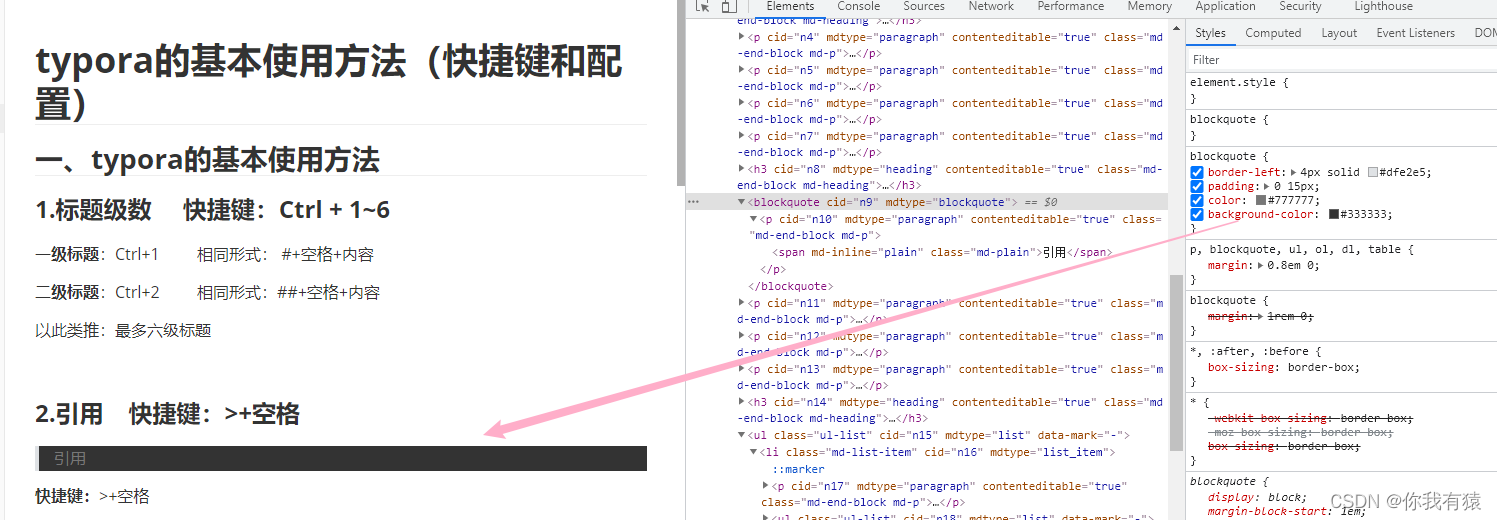Click the 一级标题 paragraph line
The height and width of the screenshot is (520, 1497).
pos(207,255)
